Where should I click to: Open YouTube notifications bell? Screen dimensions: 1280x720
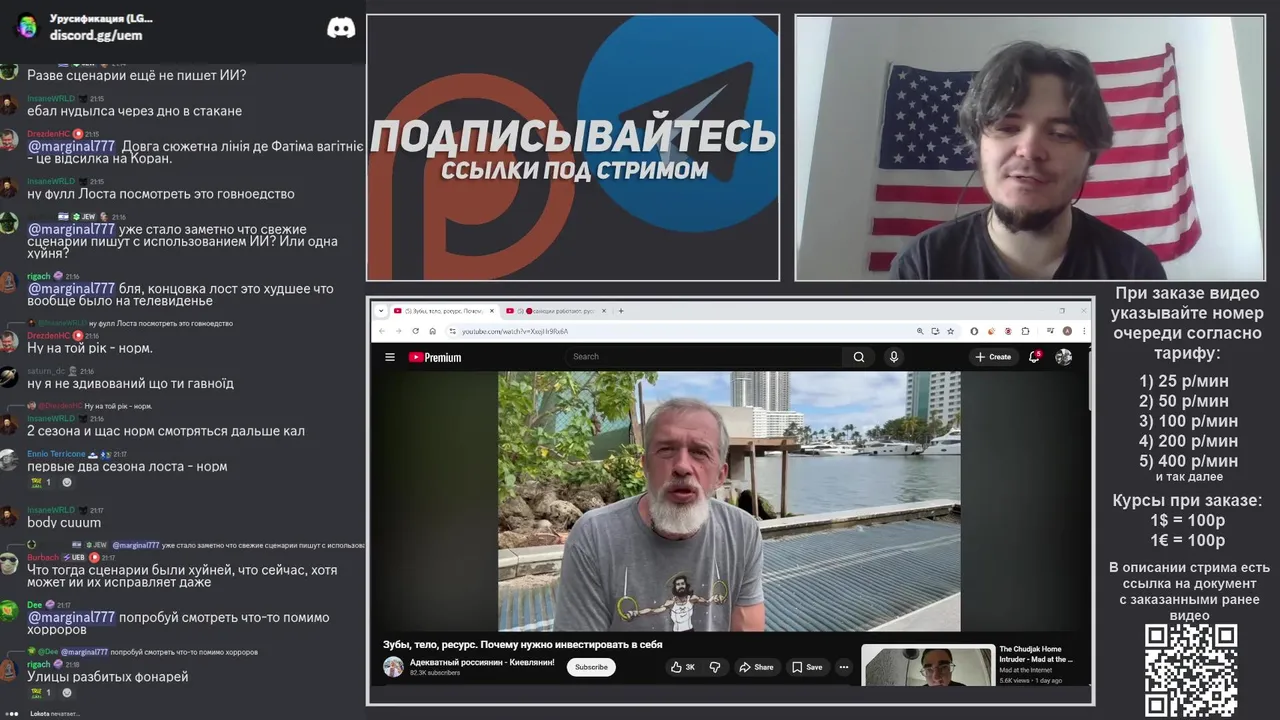(1035, 357)
